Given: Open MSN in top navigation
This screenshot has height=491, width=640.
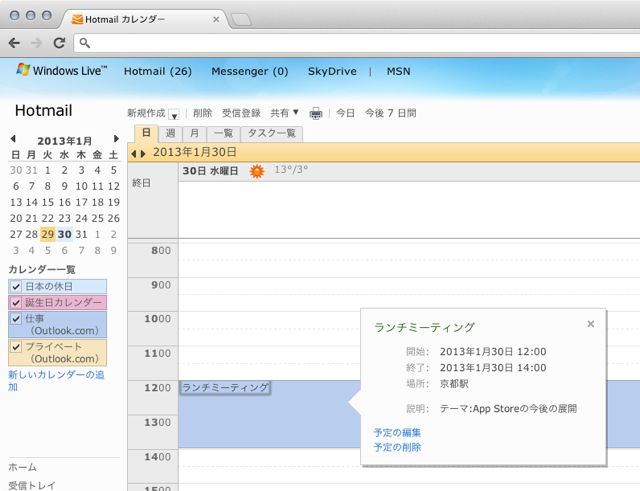Looking at the screenshot, I should point(399,71).
